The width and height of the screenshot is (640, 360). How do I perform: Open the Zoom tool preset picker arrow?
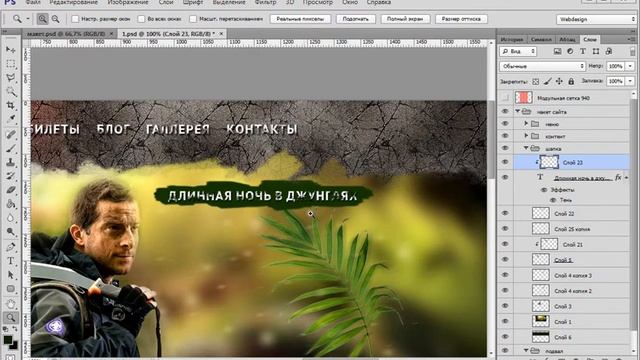[x=28, y=19]
